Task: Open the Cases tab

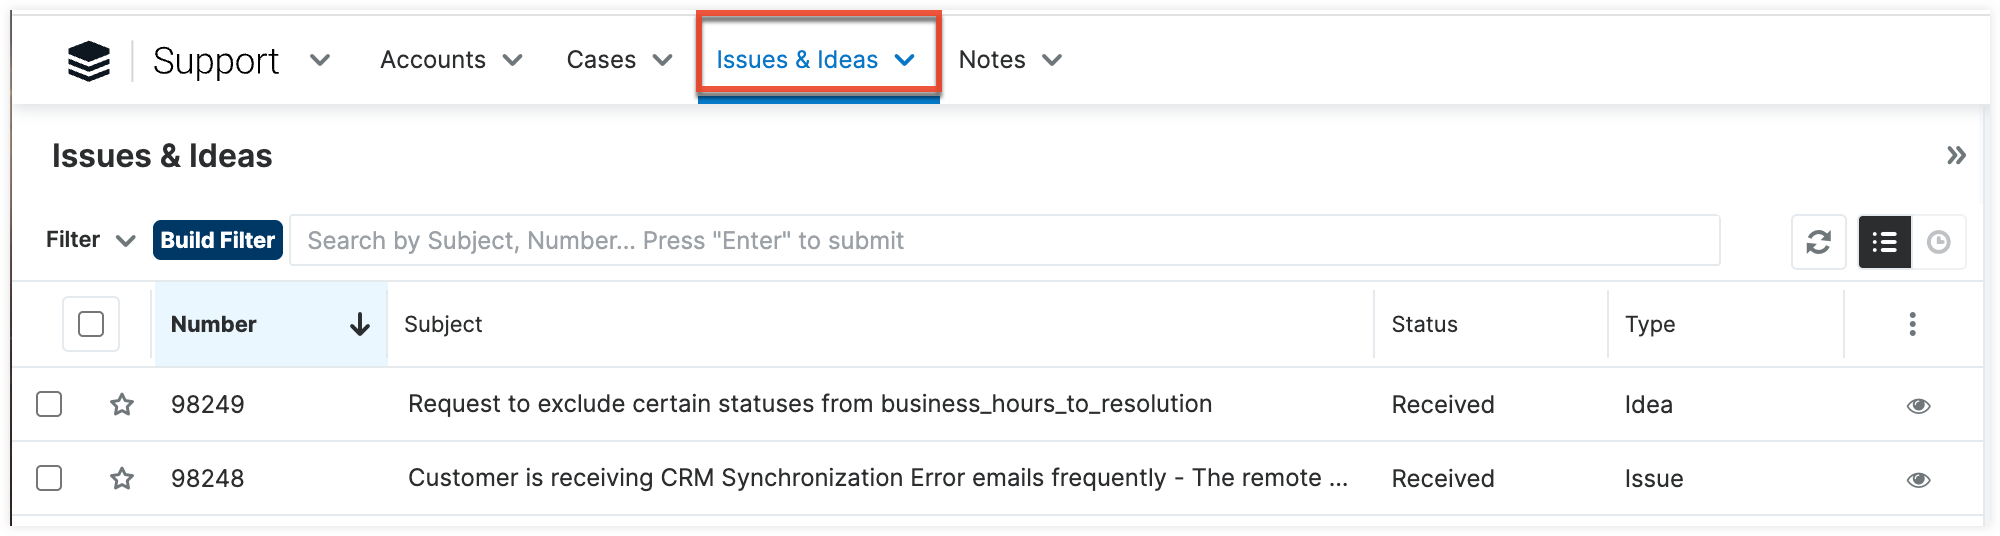Action: tap(601, 60)
